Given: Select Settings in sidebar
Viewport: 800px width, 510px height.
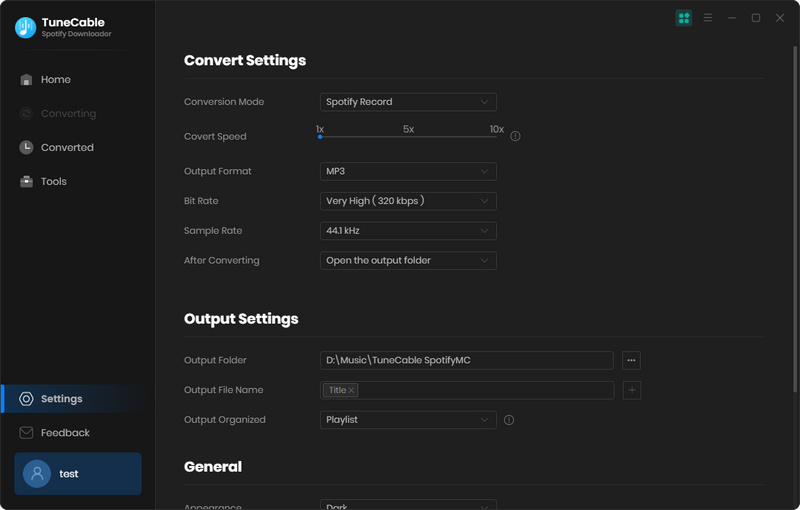Looking at the screenshot, I should [77, 399].
